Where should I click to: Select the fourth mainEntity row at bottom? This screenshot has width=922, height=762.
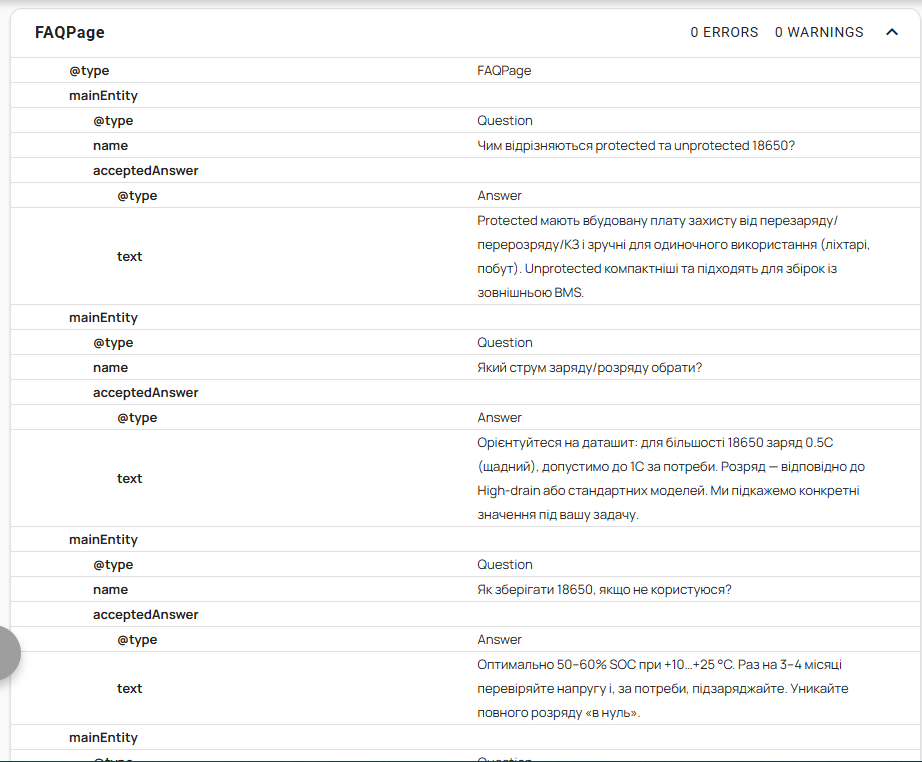click(465, 737)
